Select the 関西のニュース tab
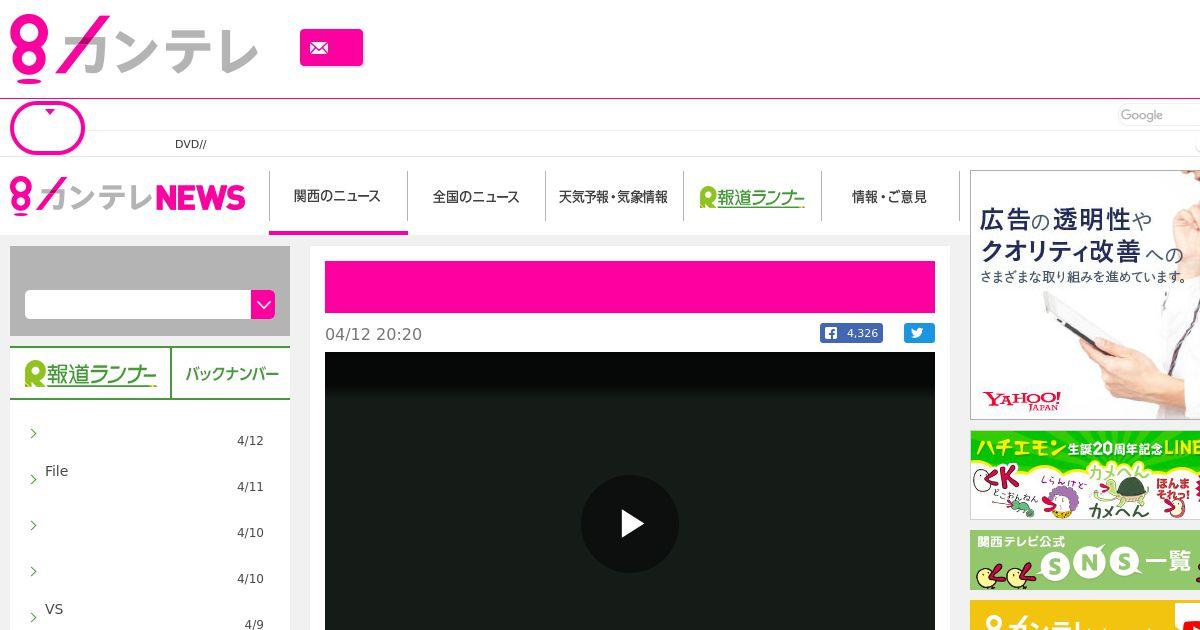Screen dimensions: 1200x630 point(337,197)
